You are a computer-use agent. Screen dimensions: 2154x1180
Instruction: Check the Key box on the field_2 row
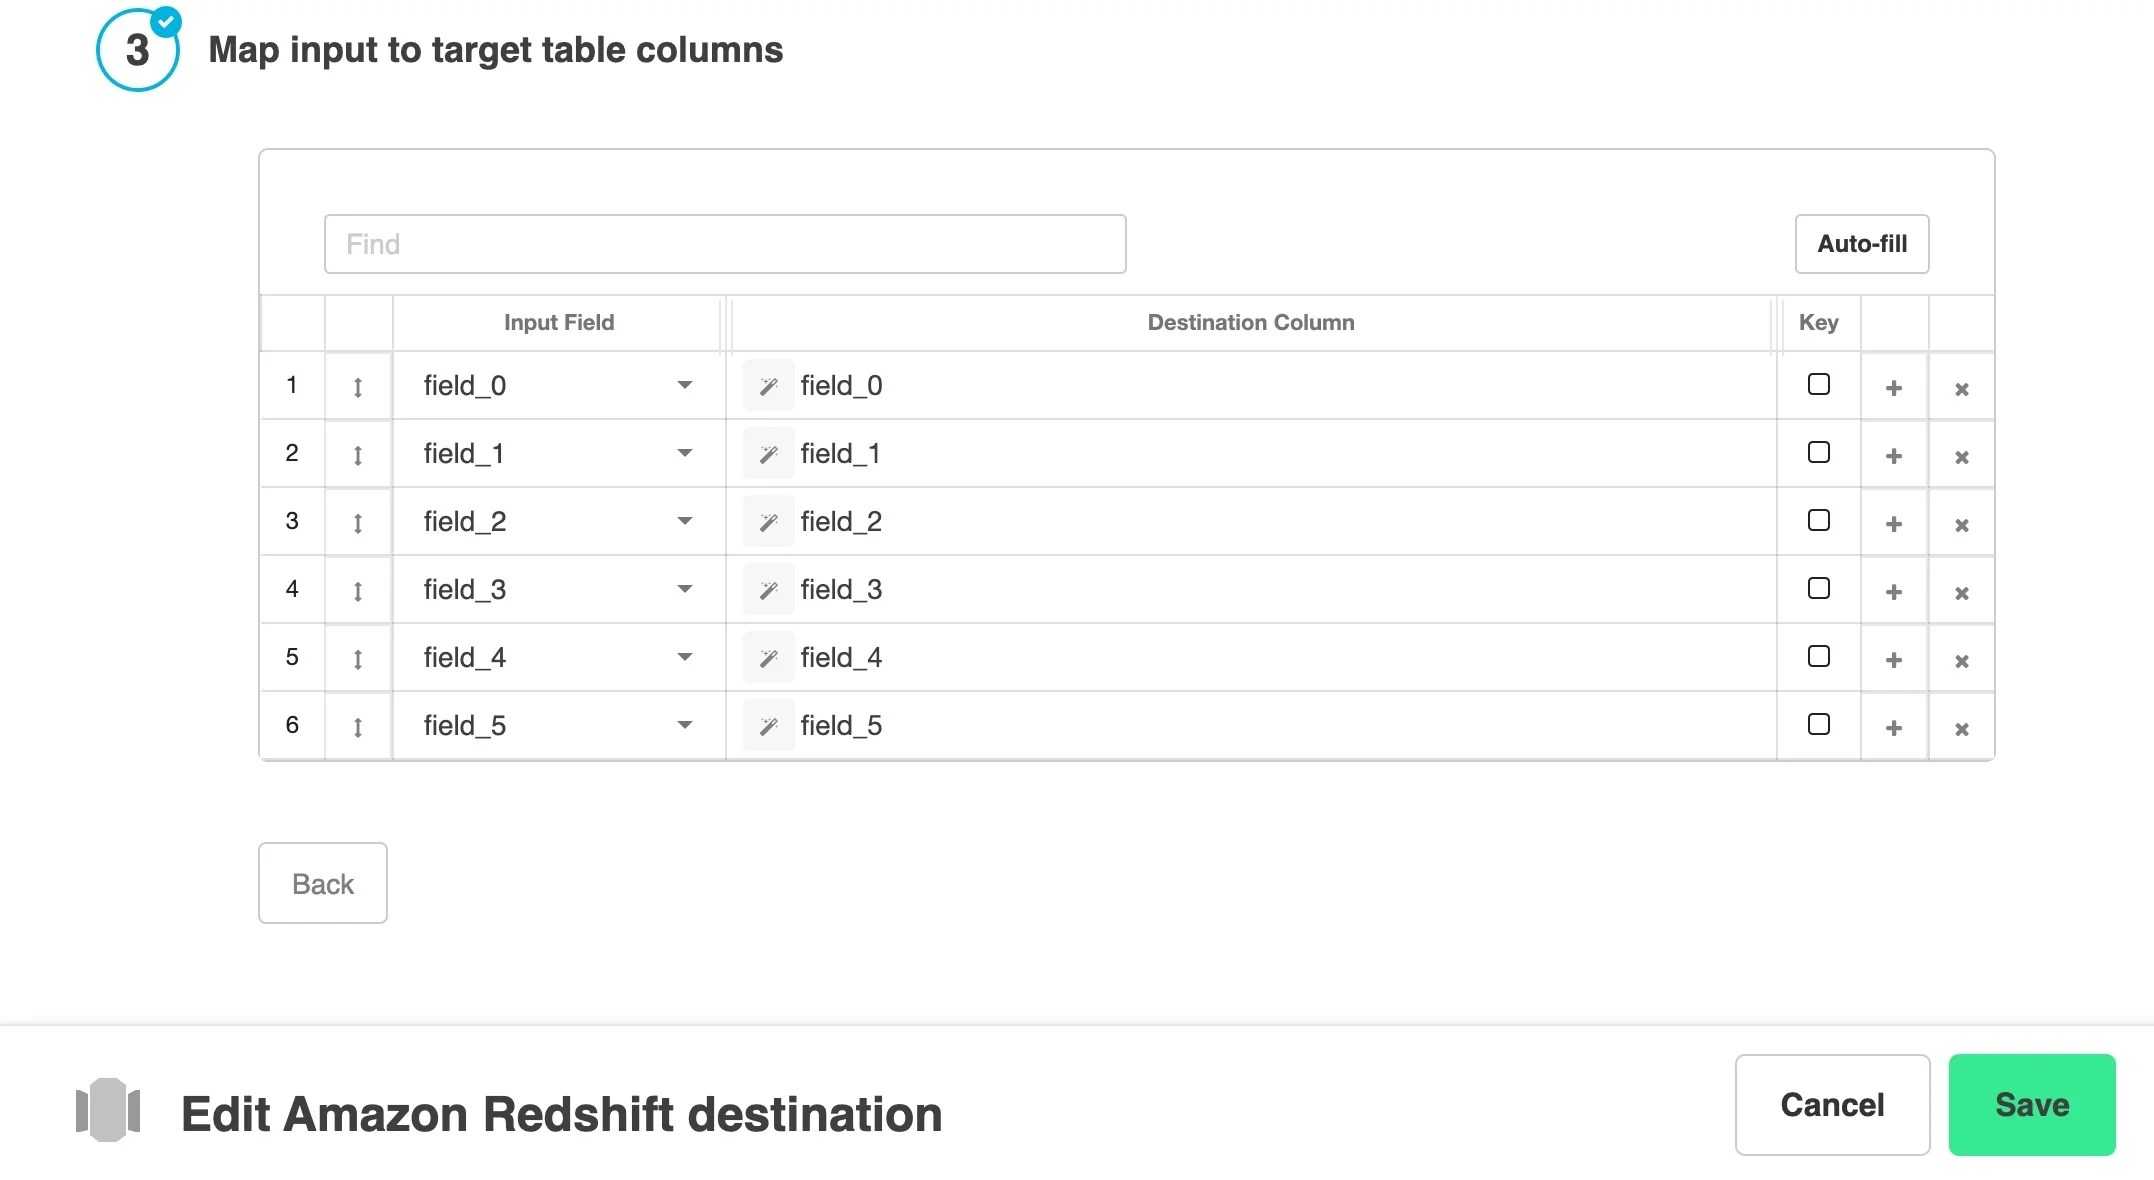[1818, 520]
